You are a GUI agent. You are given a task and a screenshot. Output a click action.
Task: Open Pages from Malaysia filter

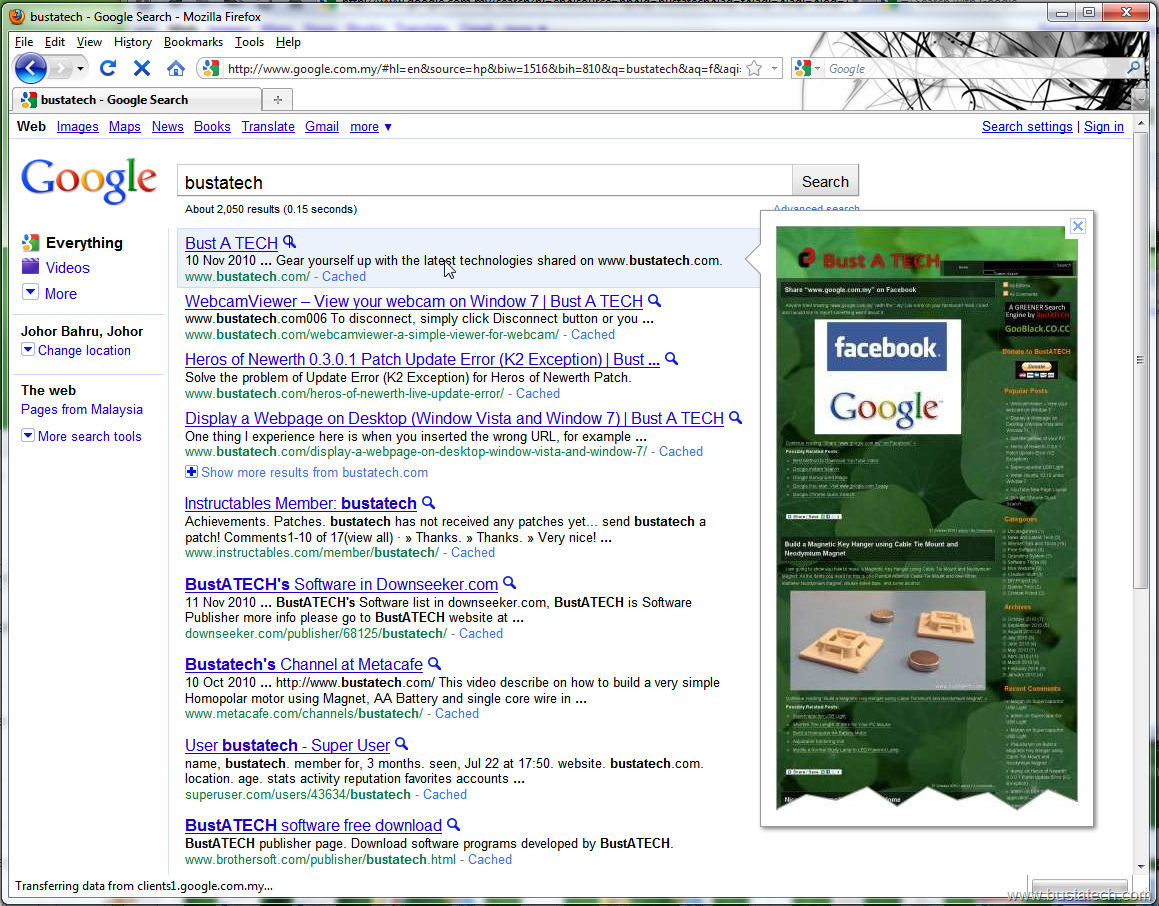coord(81,409)
